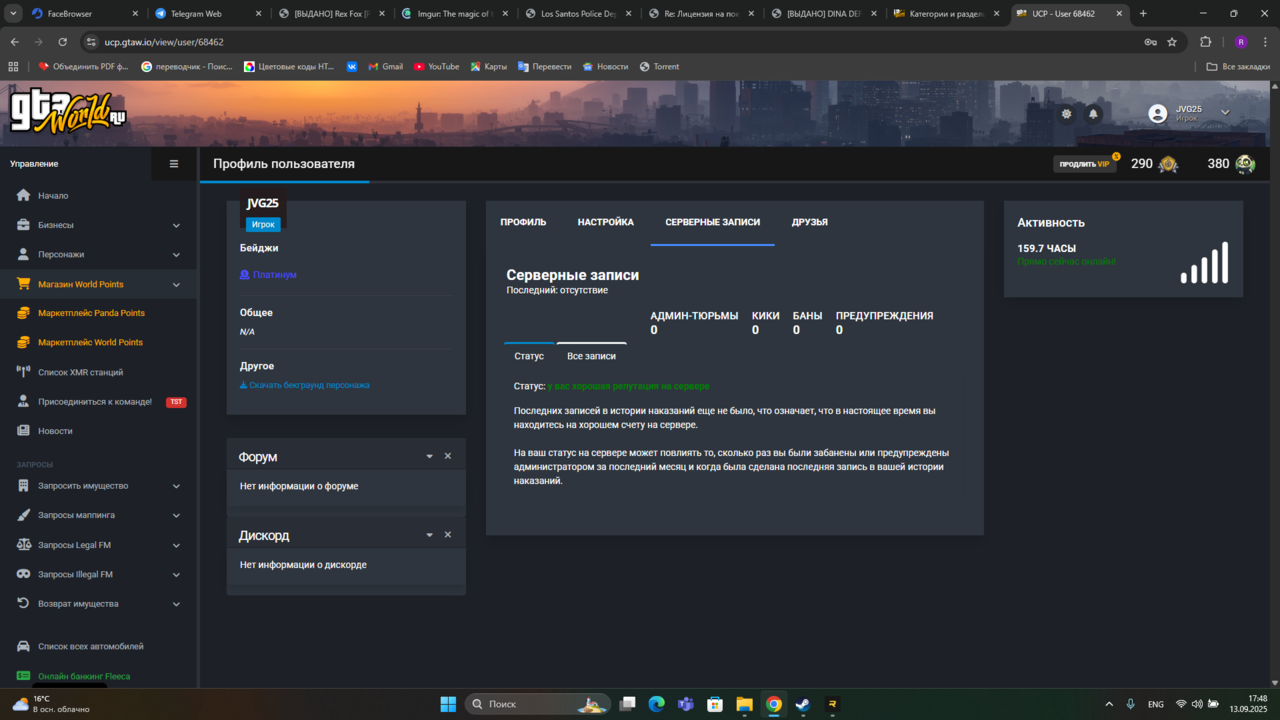Click the browser bookmark star icon

pos(1172,42)
